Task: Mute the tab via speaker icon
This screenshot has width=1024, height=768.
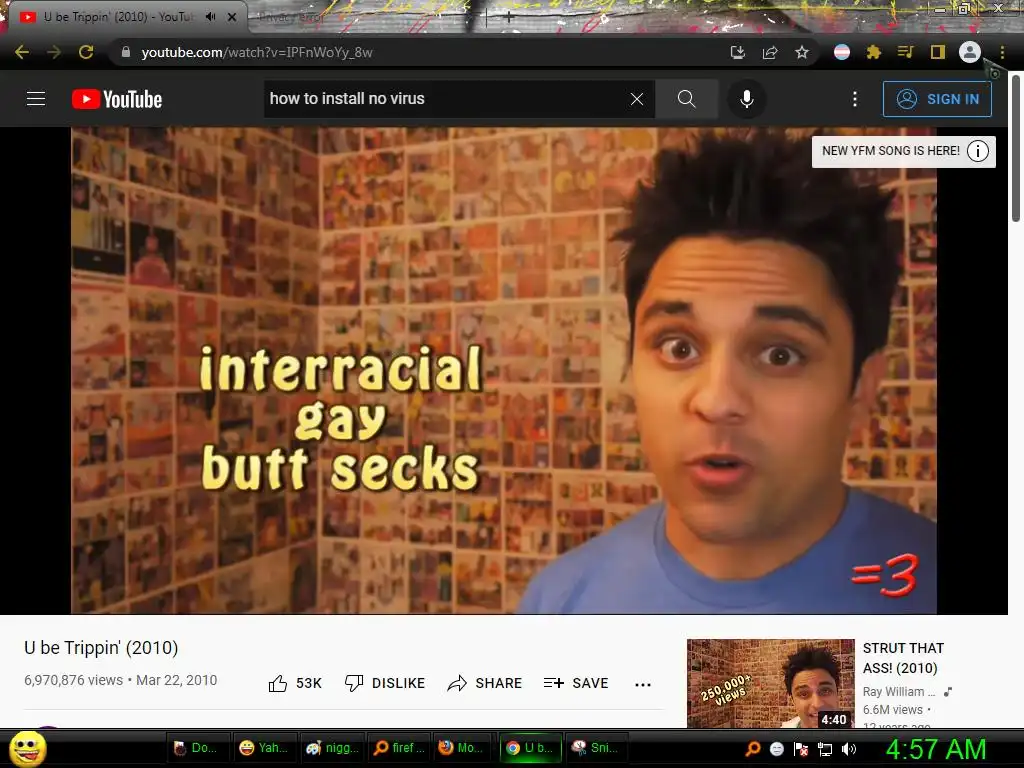Action: click(x=210, y=17)
